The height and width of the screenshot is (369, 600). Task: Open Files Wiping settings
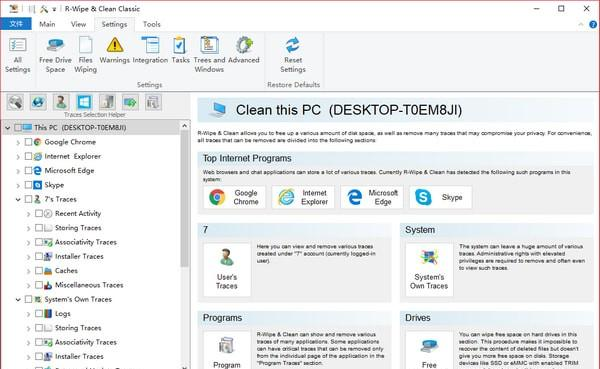click(85, 55)
